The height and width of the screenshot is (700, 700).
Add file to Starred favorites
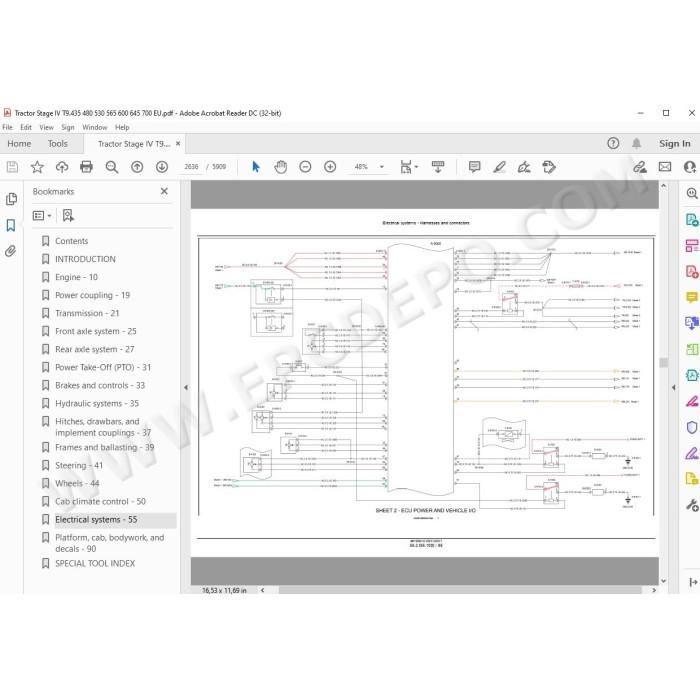(37, 167)
